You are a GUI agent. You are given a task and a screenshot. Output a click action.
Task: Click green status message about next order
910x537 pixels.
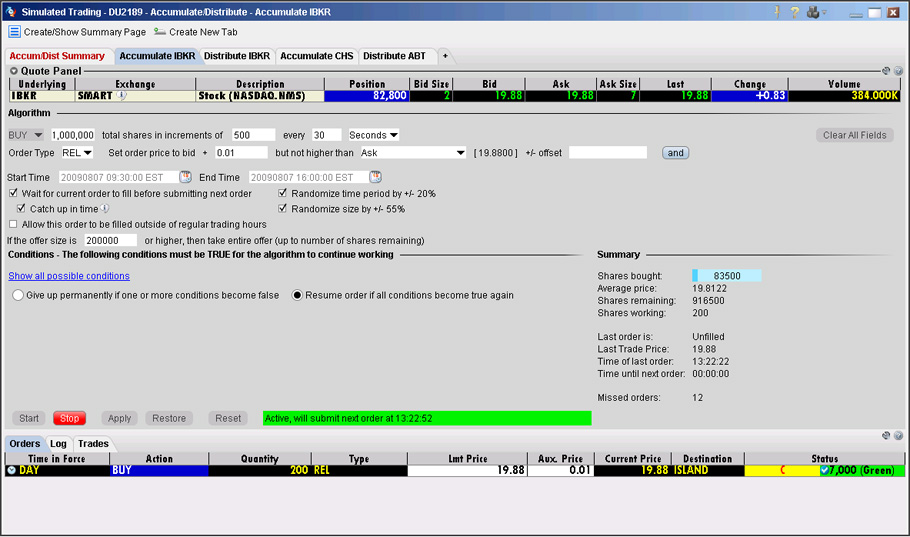point(427,418)
